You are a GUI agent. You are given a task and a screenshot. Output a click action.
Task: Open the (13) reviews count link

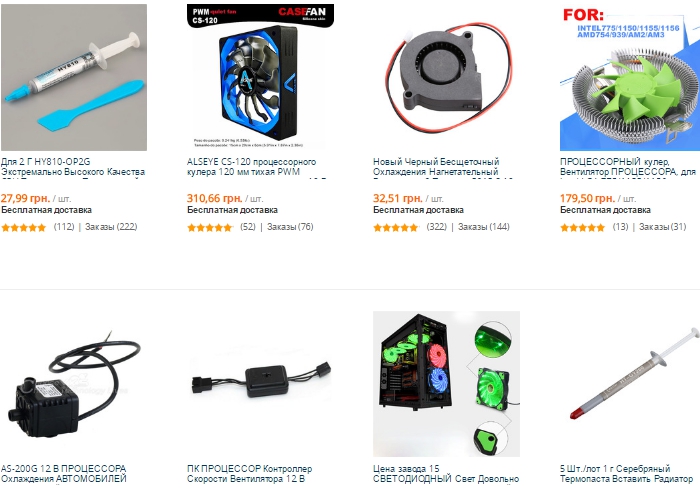tap(620, 227)
